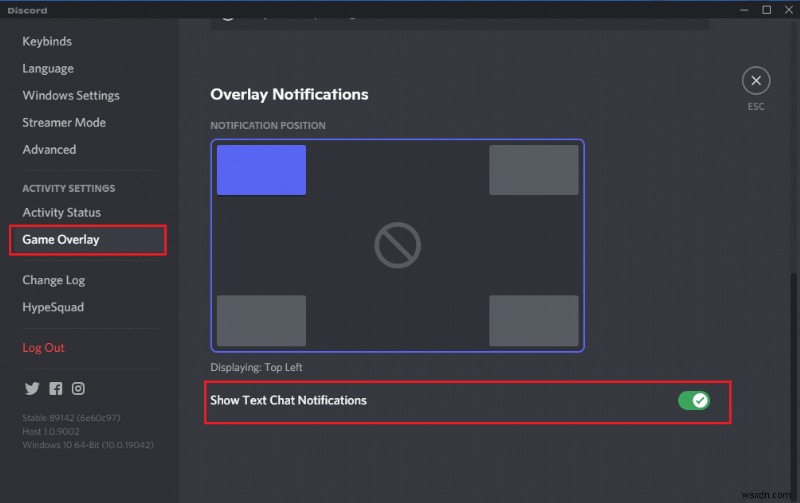Select Game Overlay in sidebar
Viewport: 800px width, 503px height.
tap(88, 240)
